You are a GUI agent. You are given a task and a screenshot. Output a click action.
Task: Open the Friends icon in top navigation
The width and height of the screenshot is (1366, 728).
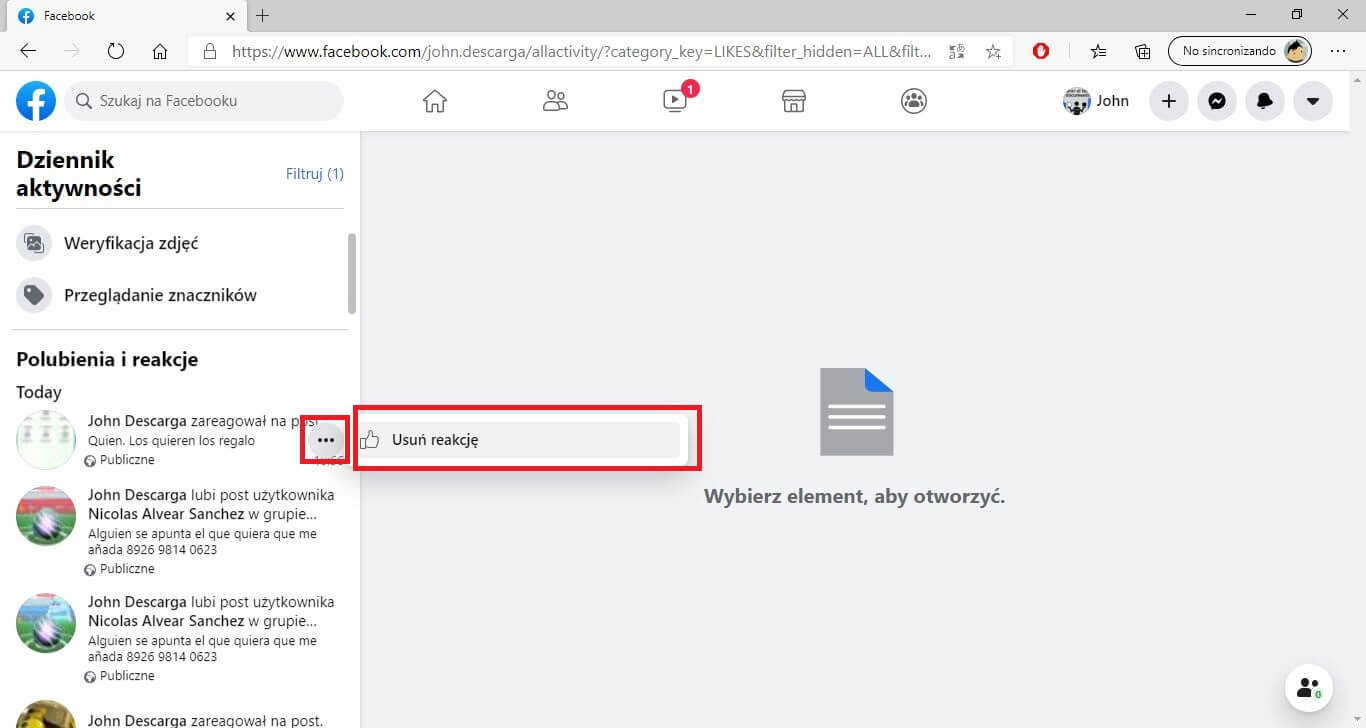[x=555, y=101]
